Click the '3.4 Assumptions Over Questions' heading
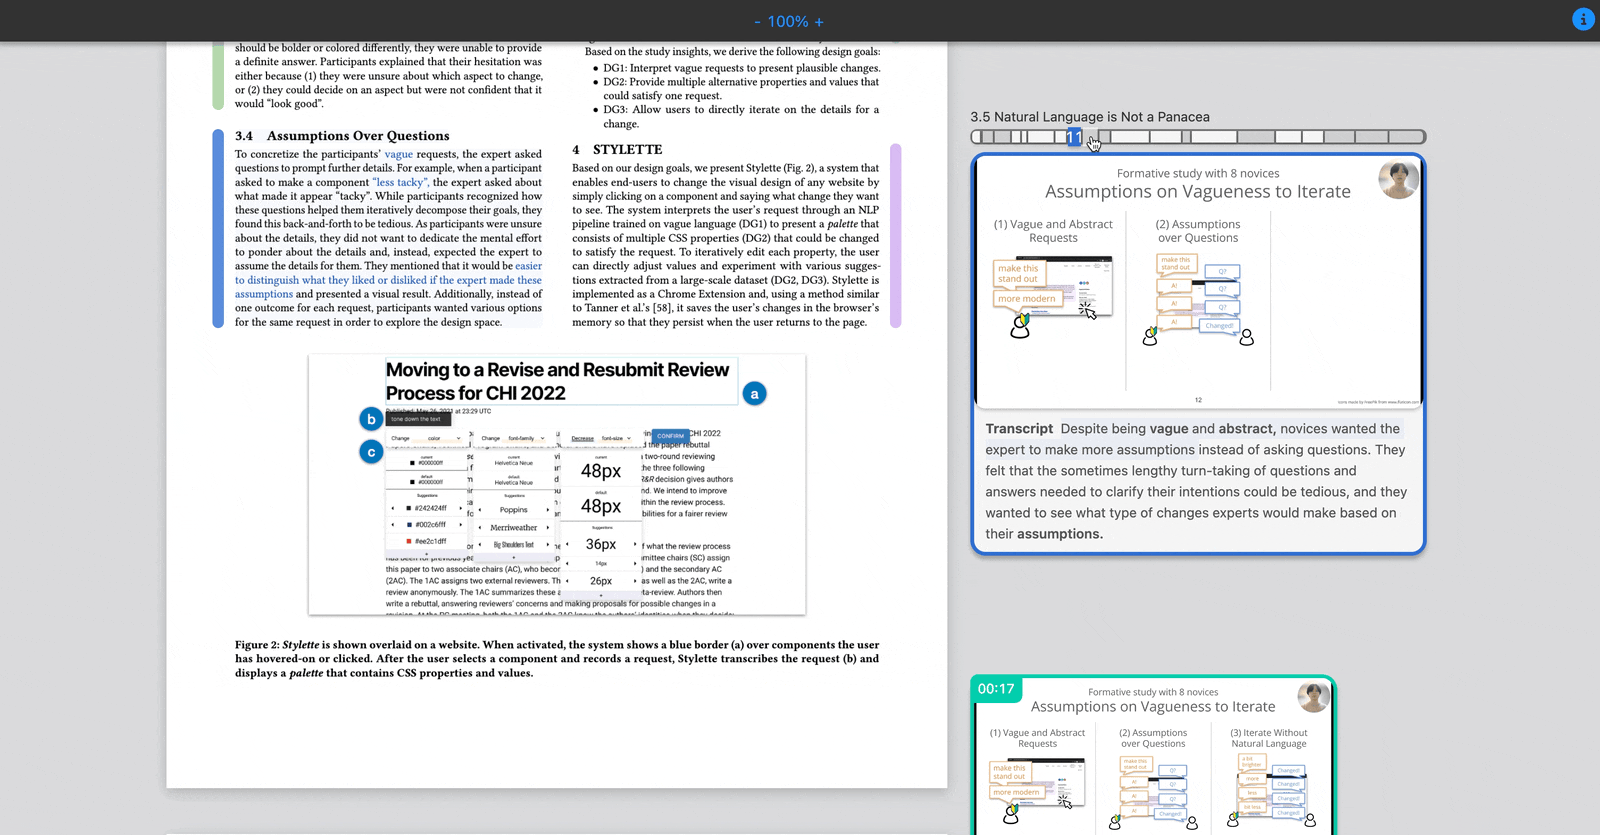 [342, 136]
